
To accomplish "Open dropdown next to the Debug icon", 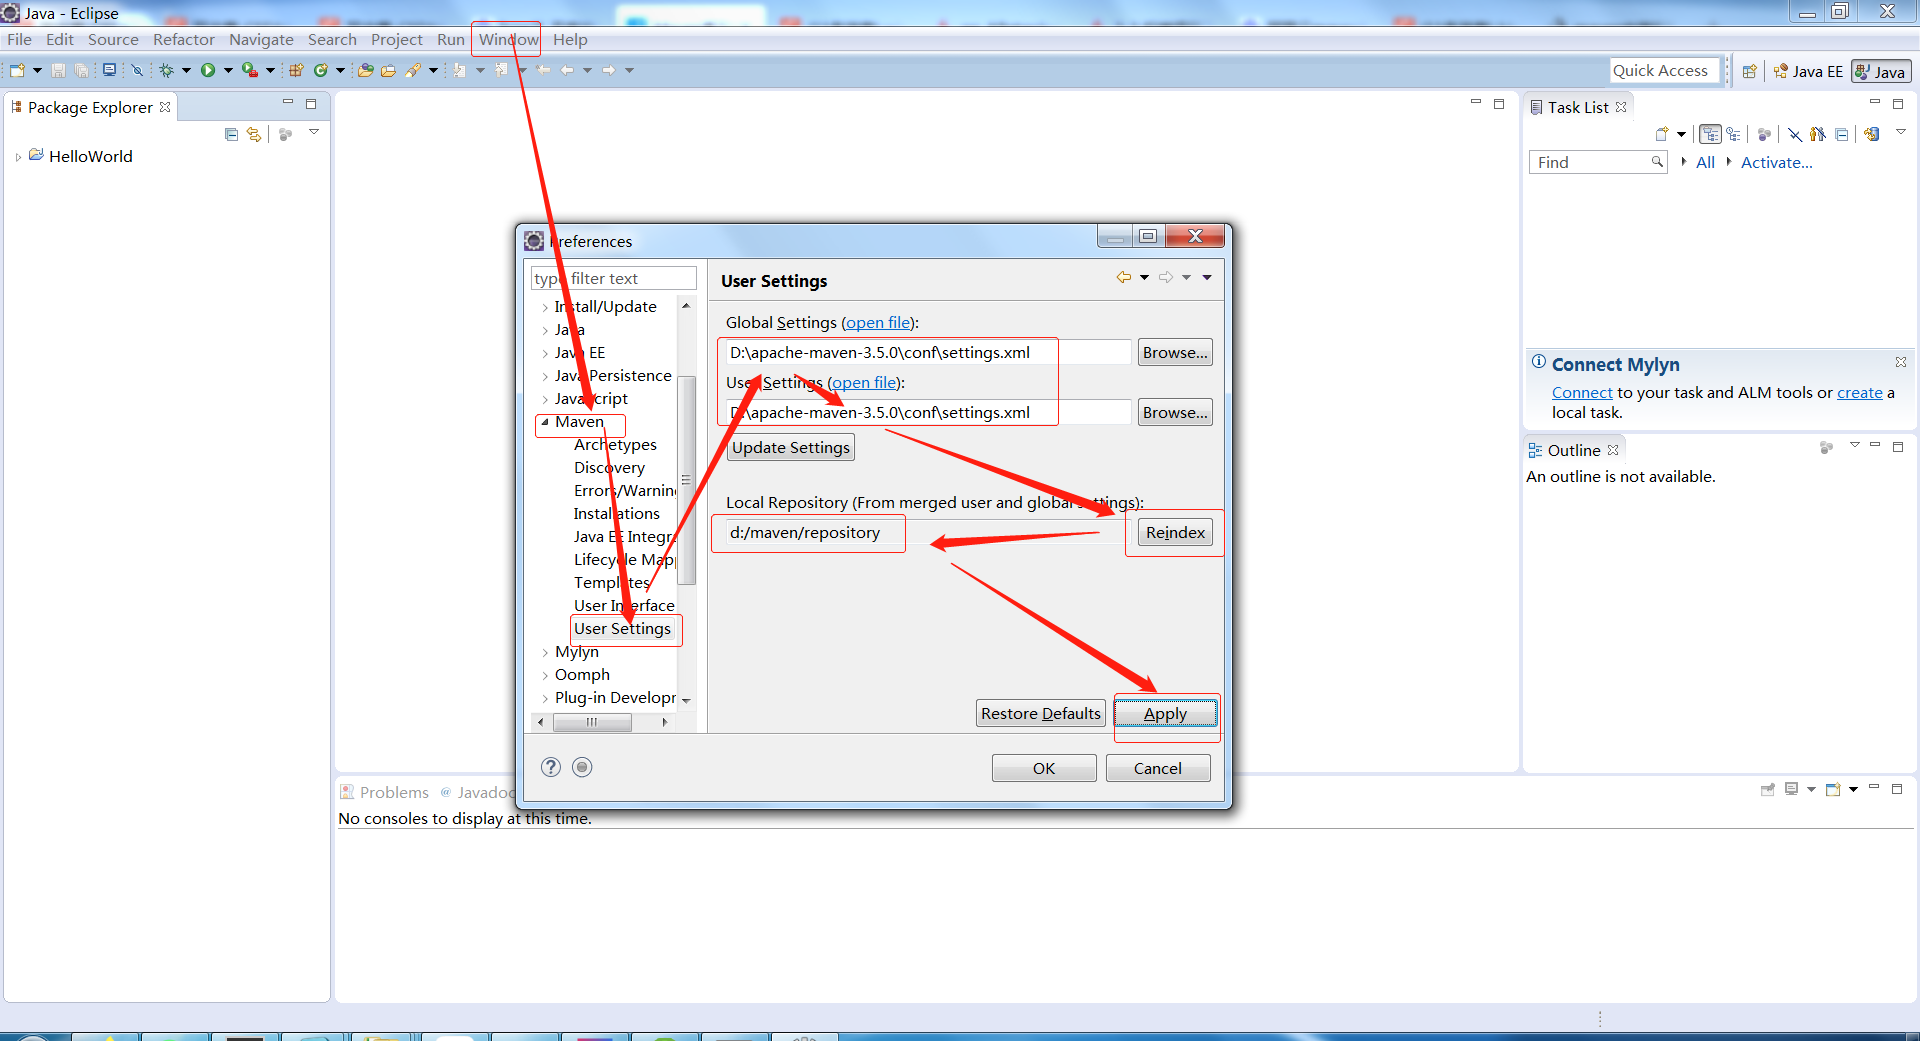I will point(186,70).
